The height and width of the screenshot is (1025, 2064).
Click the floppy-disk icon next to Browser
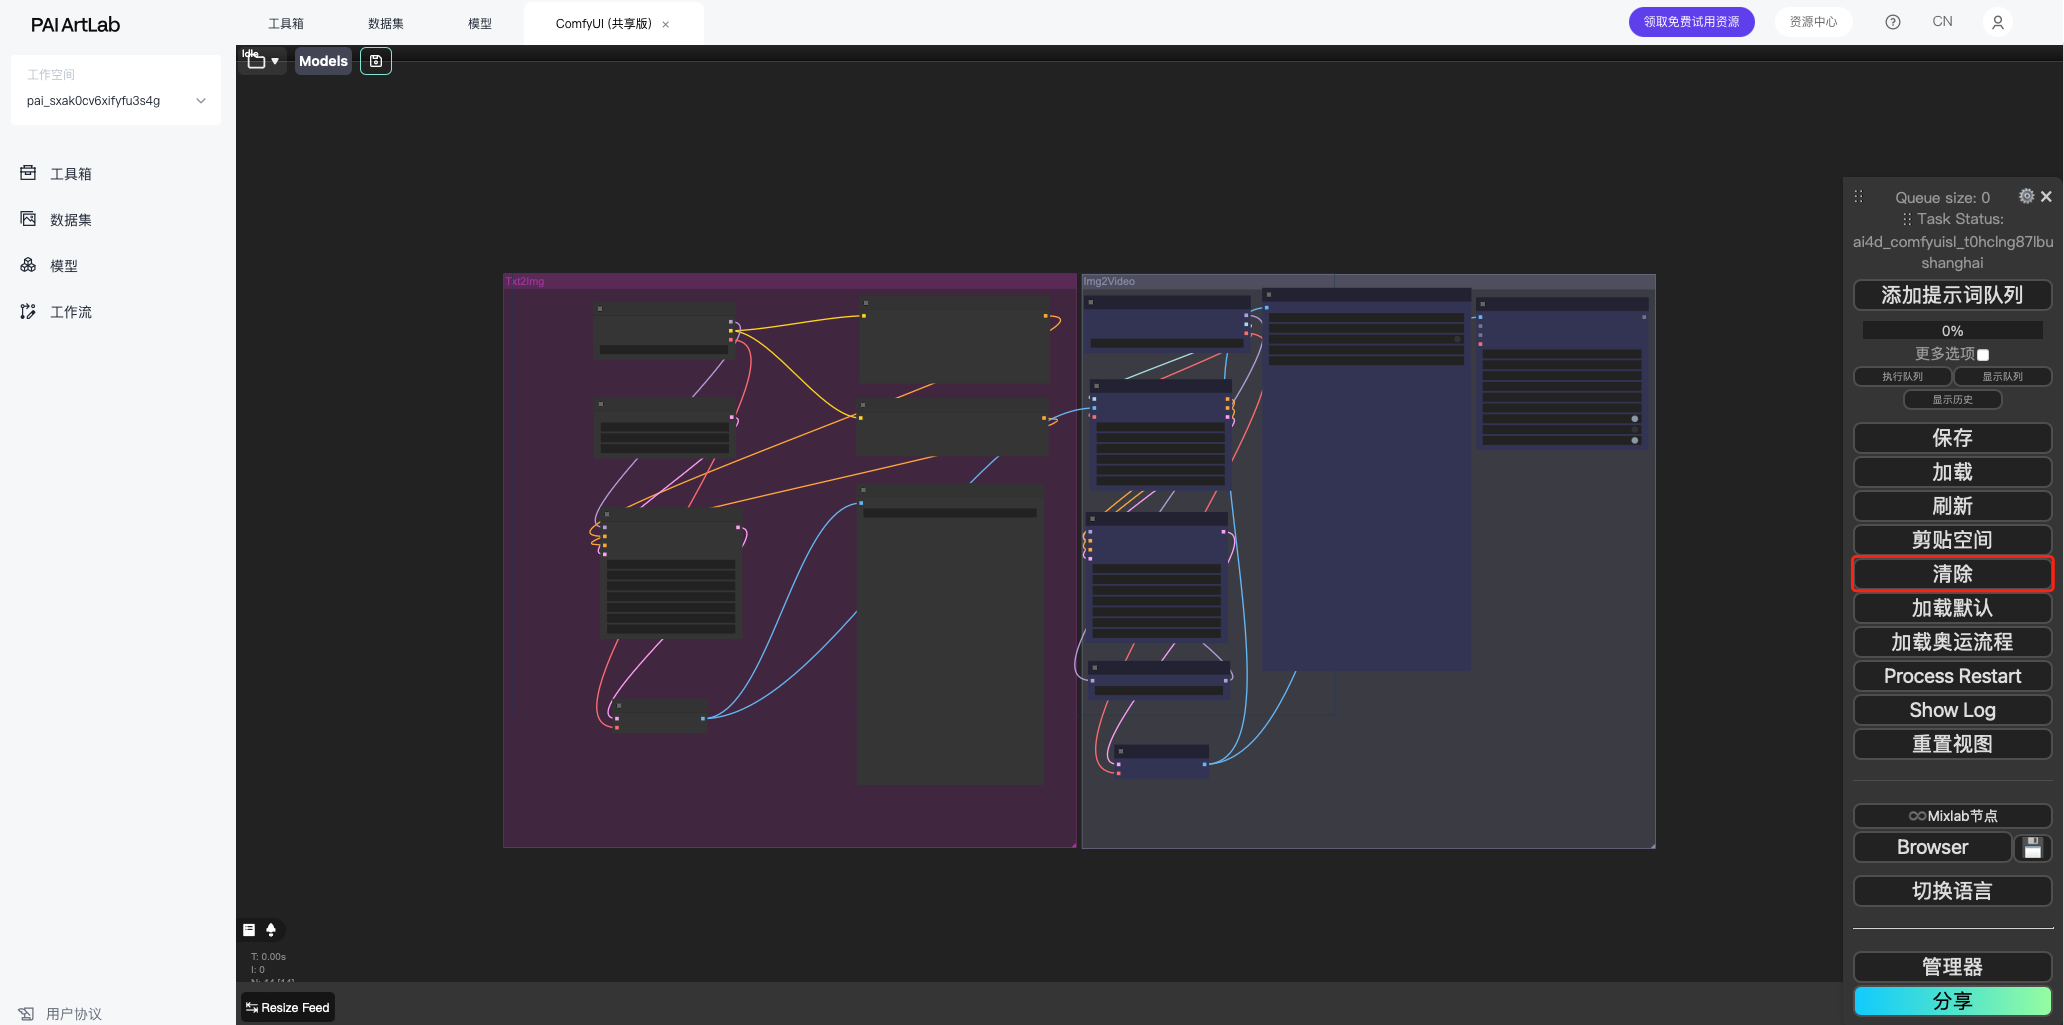point(2033,848)
